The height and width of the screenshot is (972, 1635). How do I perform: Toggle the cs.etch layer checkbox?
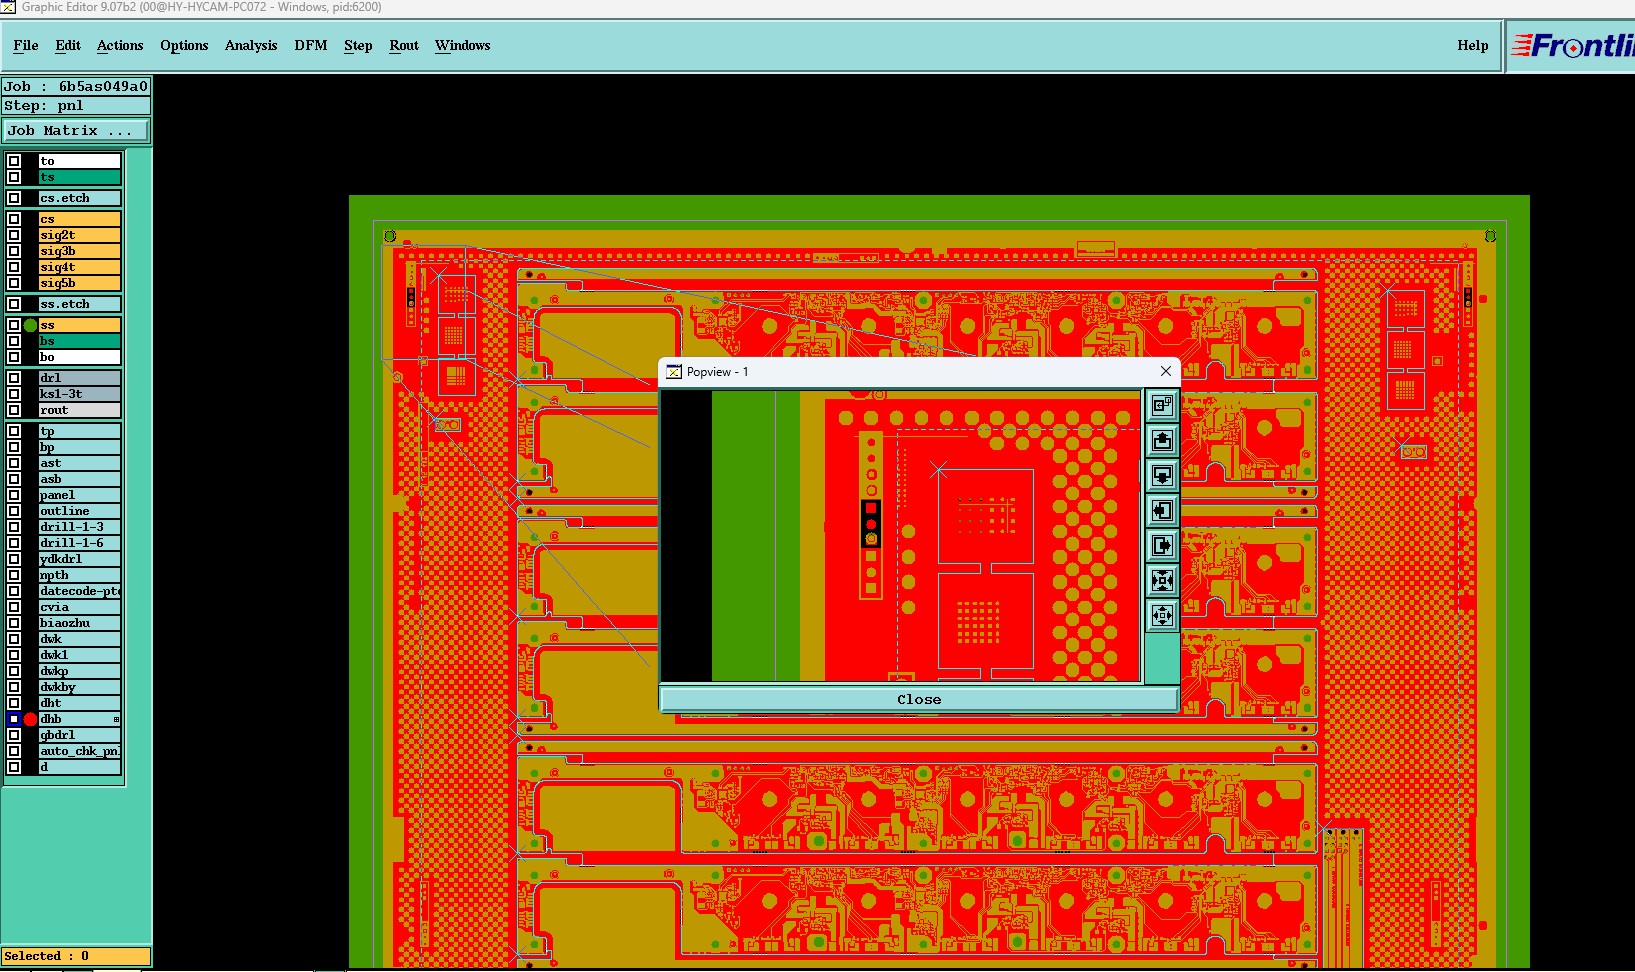14,198
